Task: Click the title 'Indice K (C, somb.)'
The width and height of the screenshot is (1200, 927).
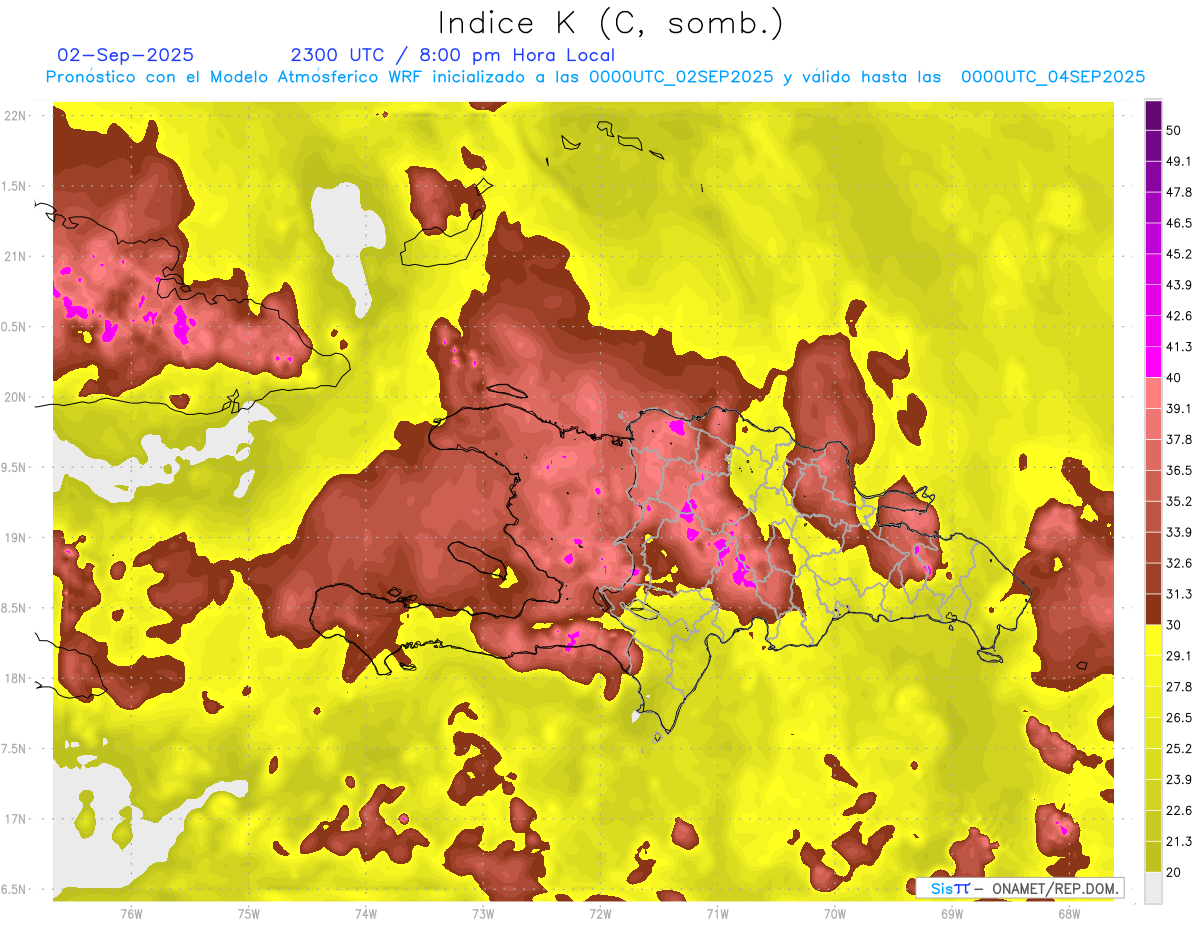Action: click(x=610, y=22)
